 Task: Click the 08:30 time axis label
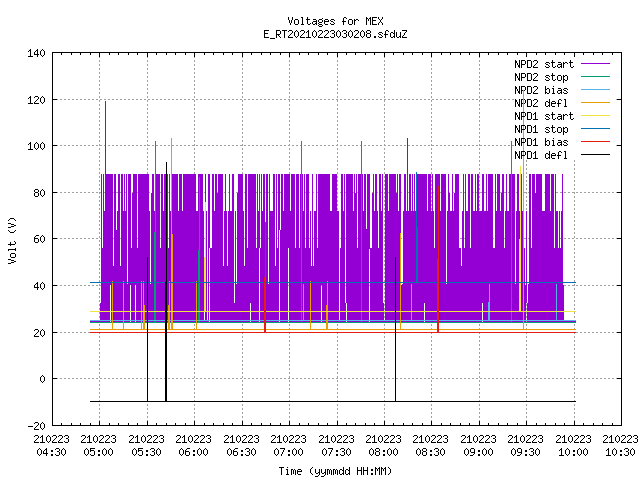pos(431,452)
